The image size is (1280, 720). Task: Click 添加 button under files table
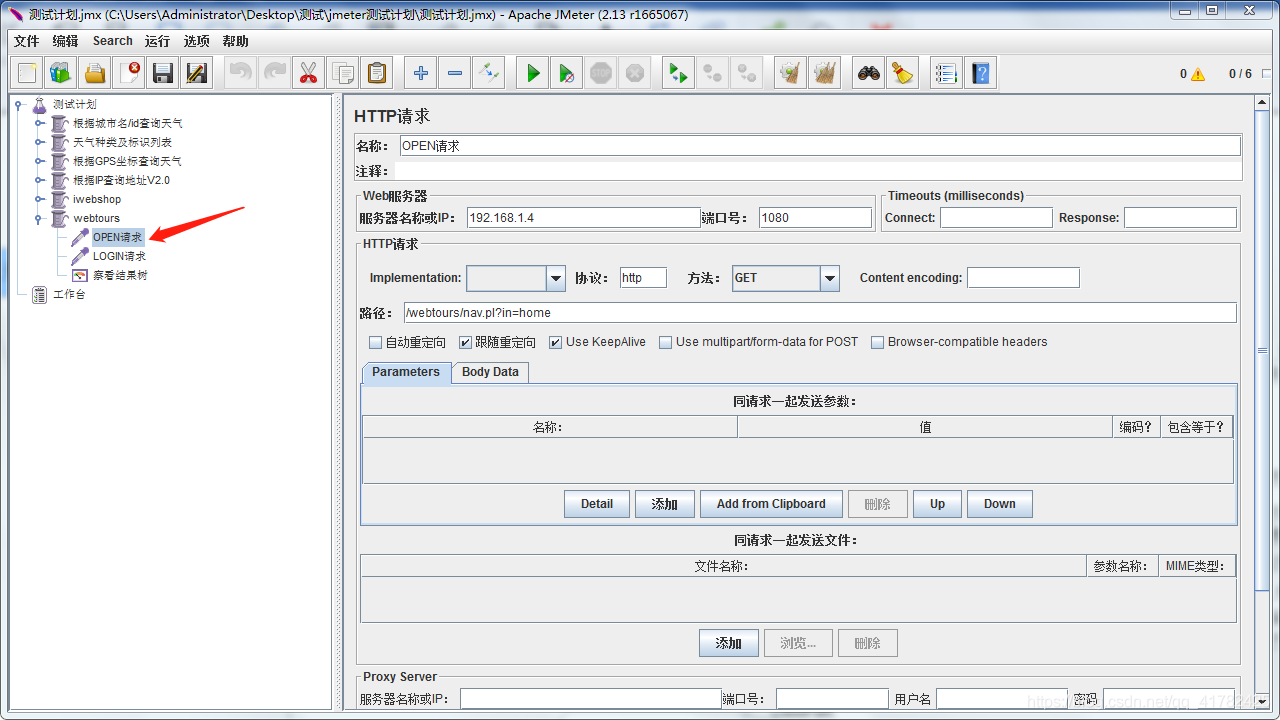tap(729, 643)
